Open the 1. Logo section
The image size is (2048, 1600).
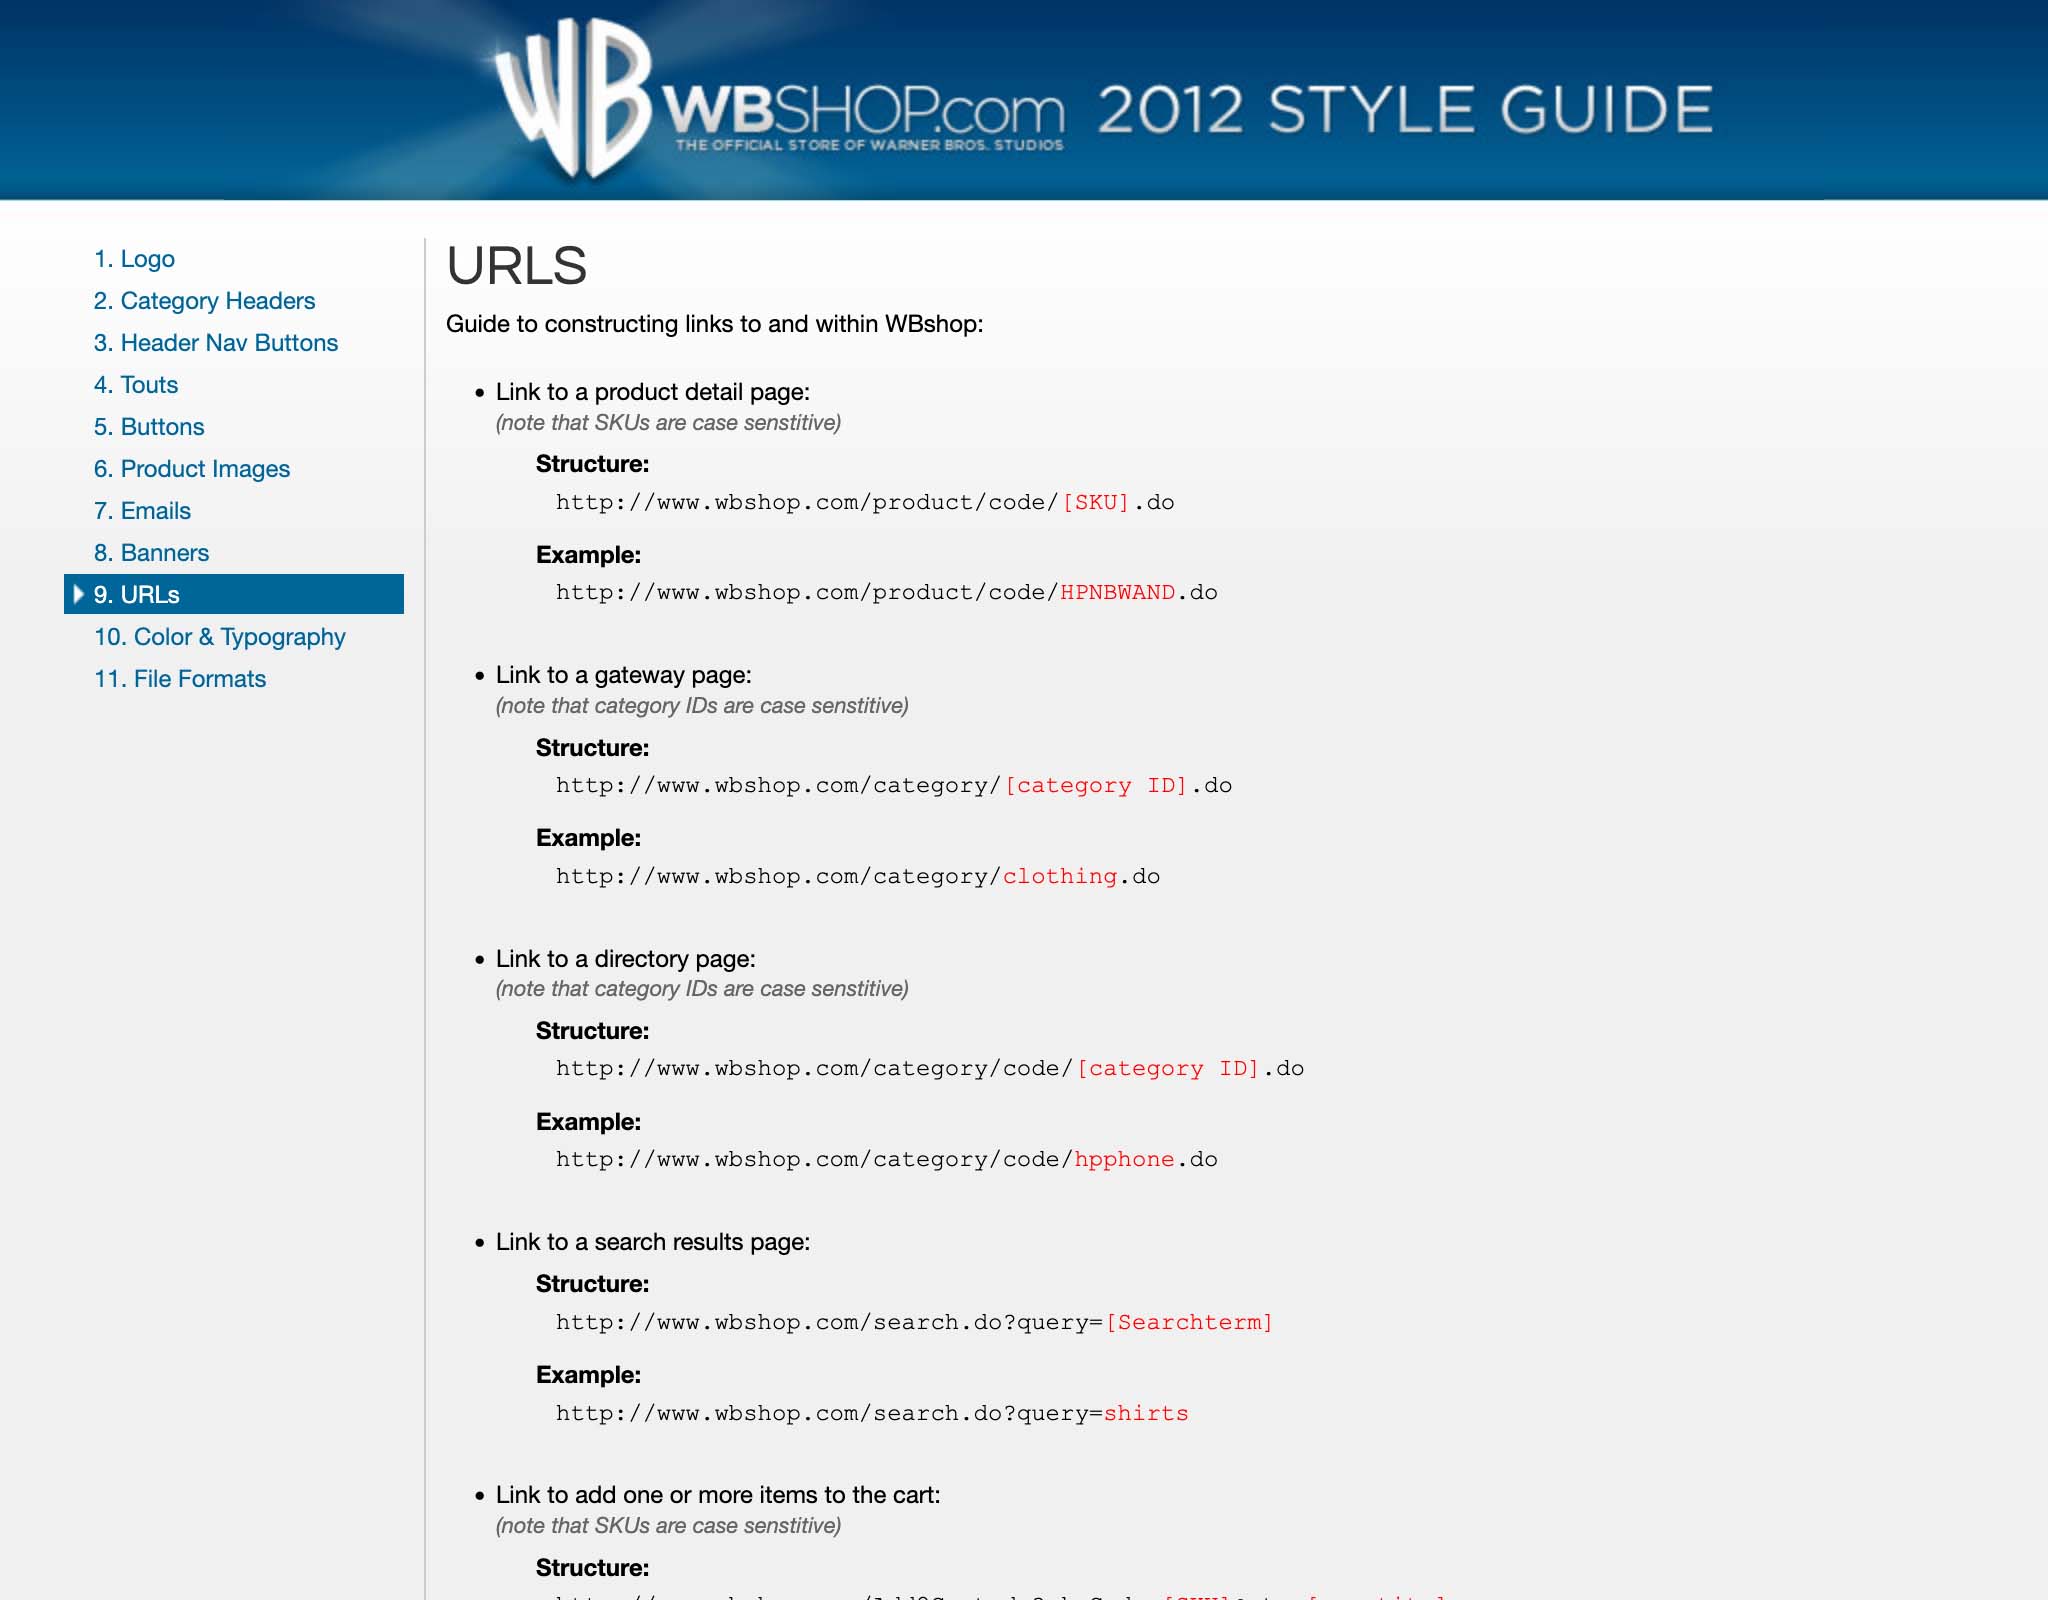tap(134, 259)
